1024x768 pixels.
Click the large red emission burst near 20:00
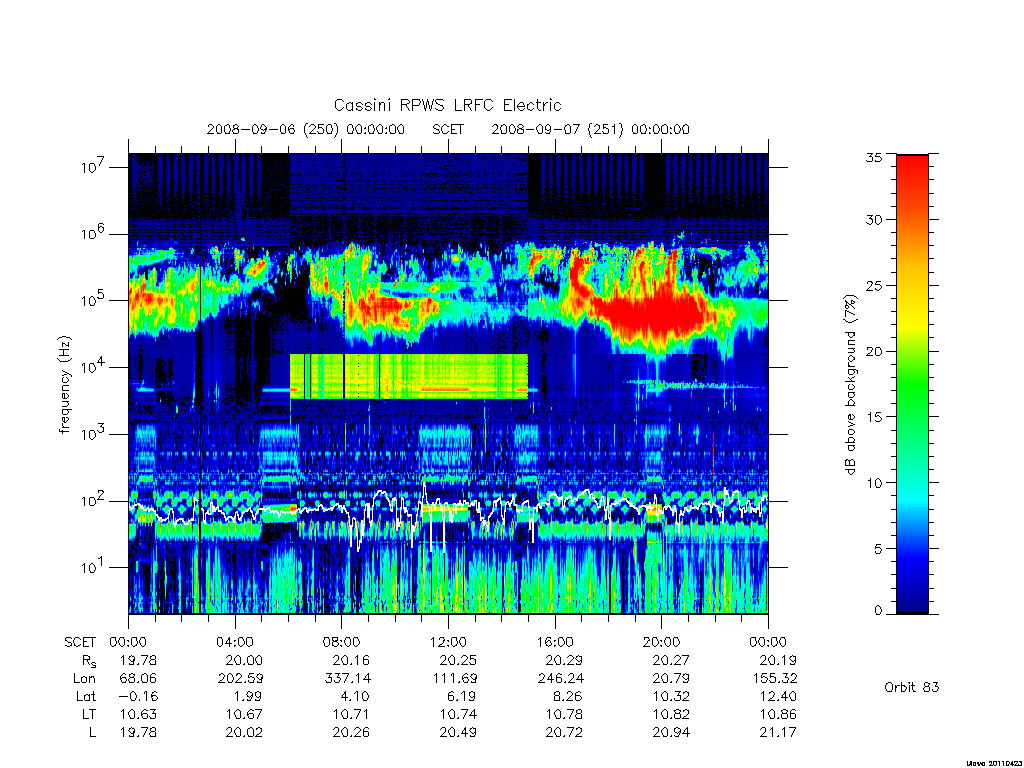653,312
